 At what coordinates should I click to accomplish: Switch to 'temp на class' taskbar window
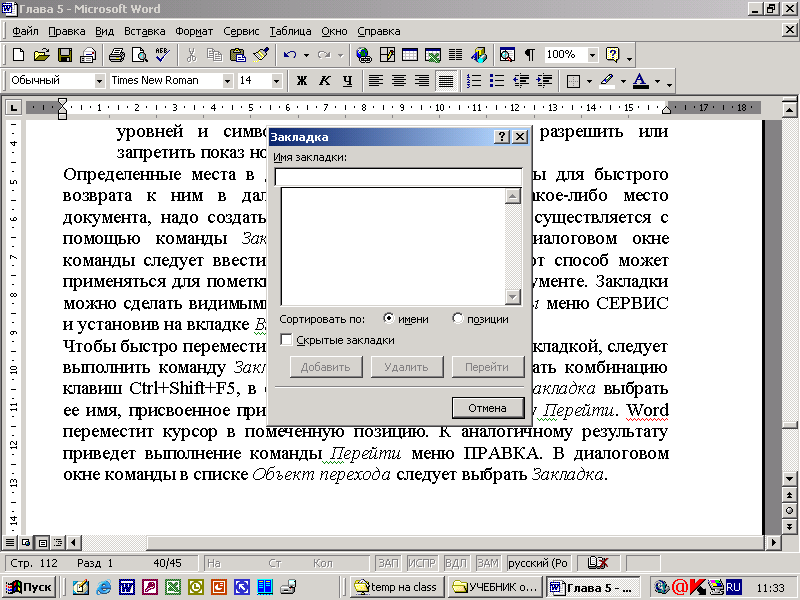point(397,587)
